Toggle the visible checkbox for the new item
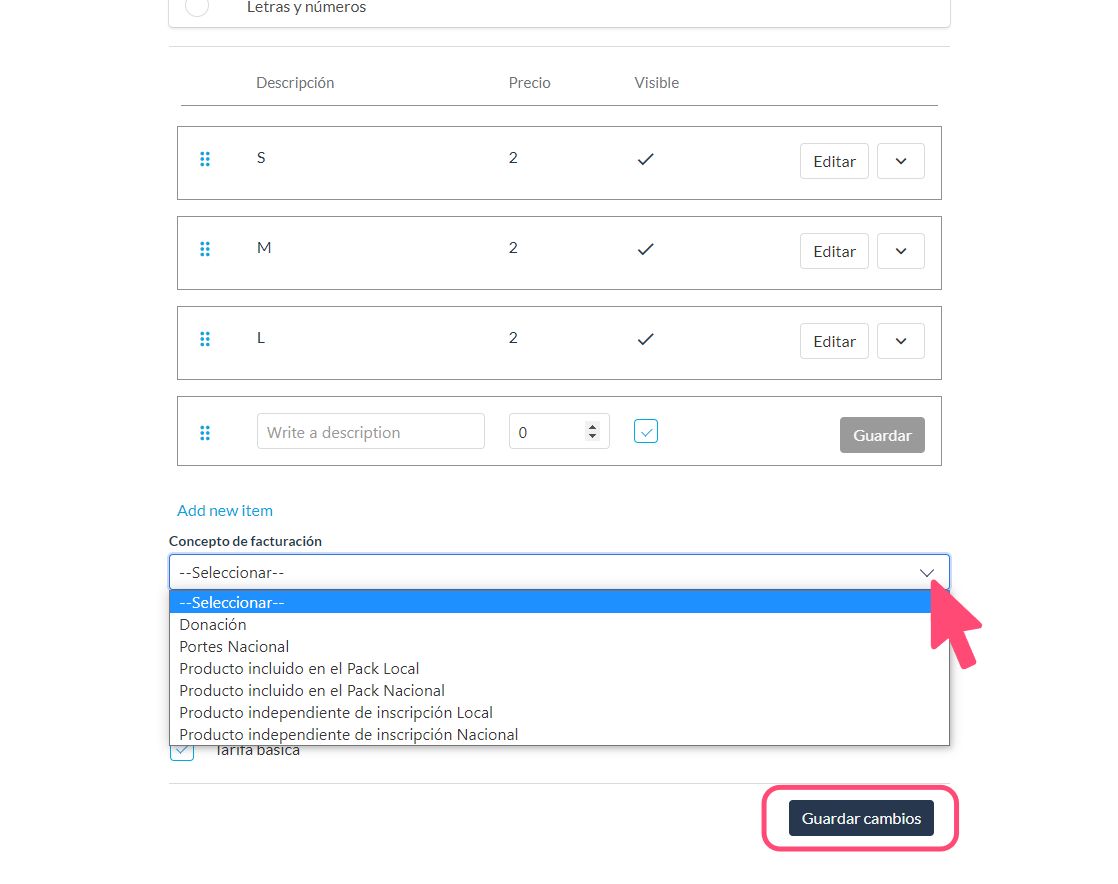 click(646, 431)
